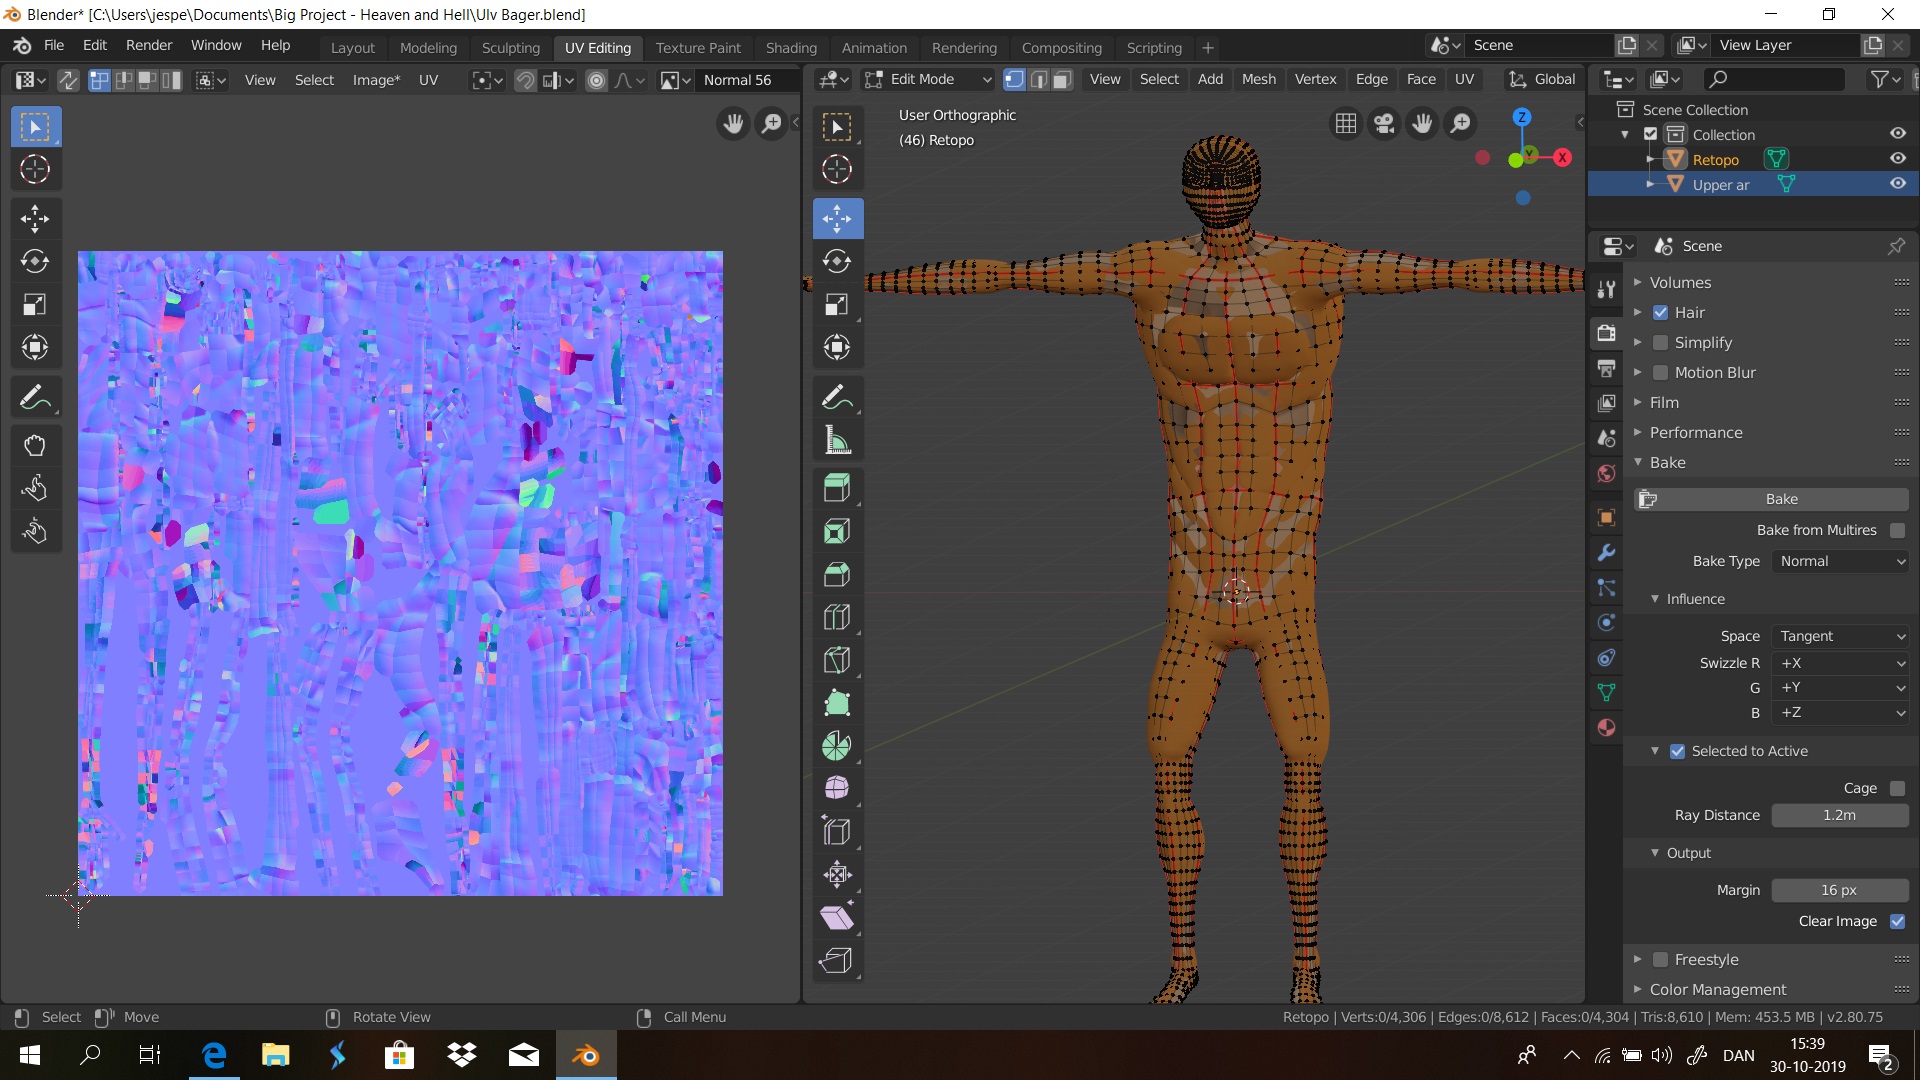The height and width of the screenshot is (1080, 1920).
Task: Uncheck the Clear Image option
Action: click(1897, 921)
